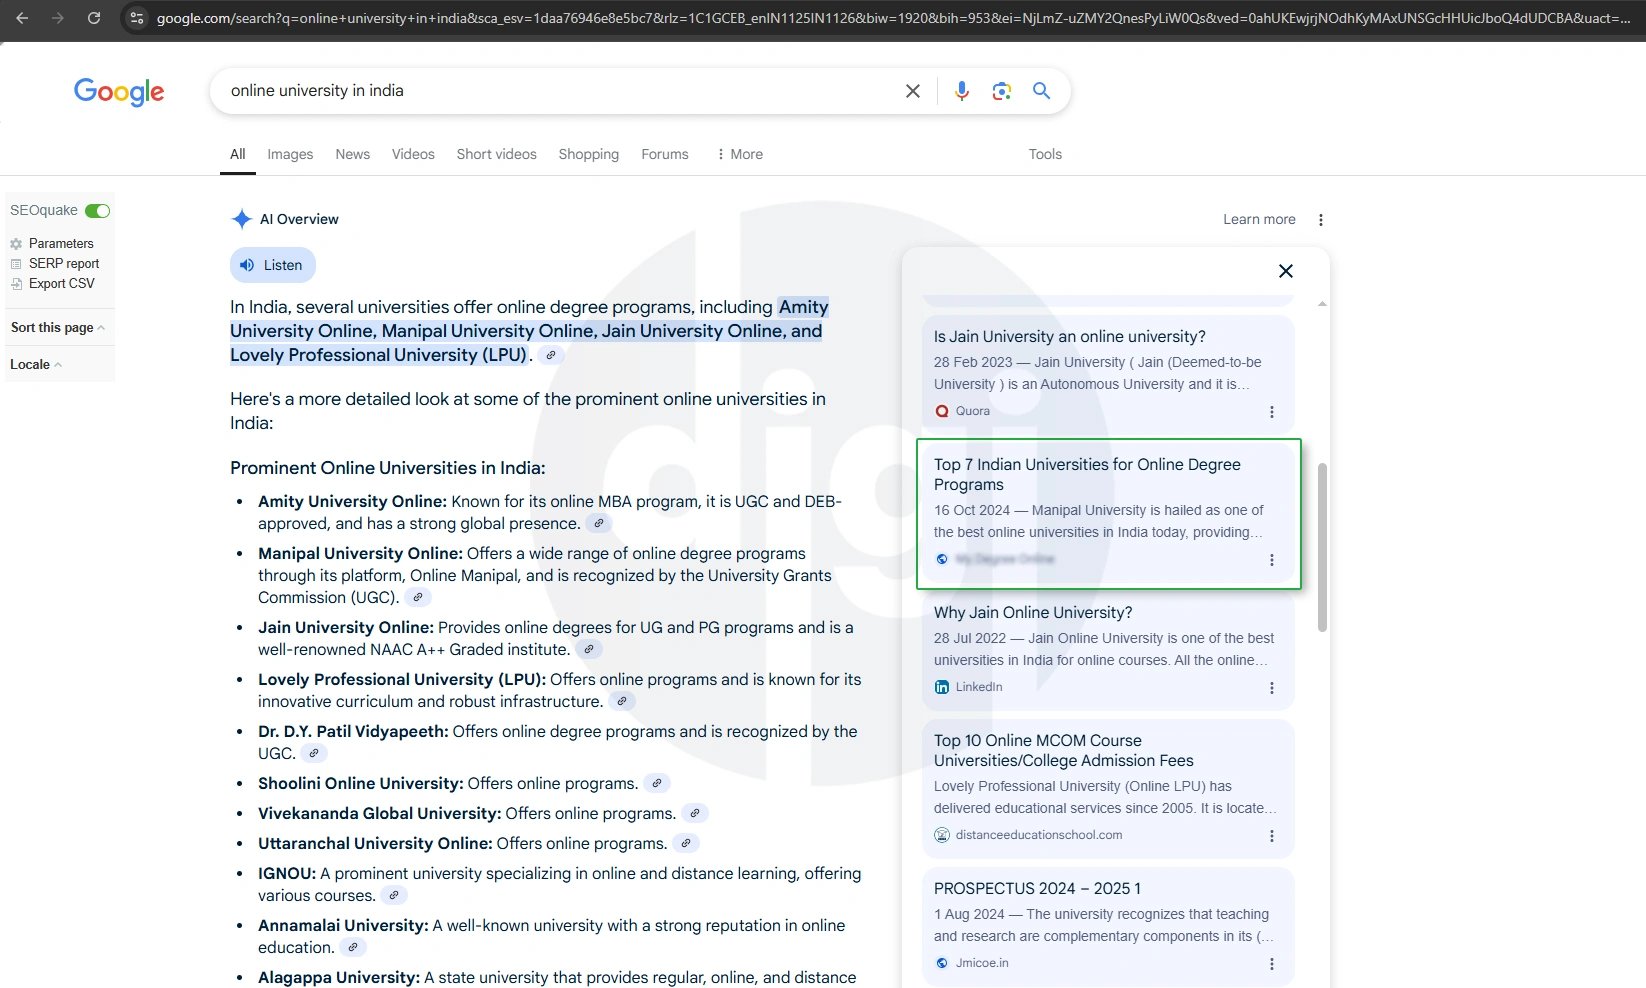Open options for LinkedIn source card
This screenshot has height=988, width=1646.
pos(1272,688)
